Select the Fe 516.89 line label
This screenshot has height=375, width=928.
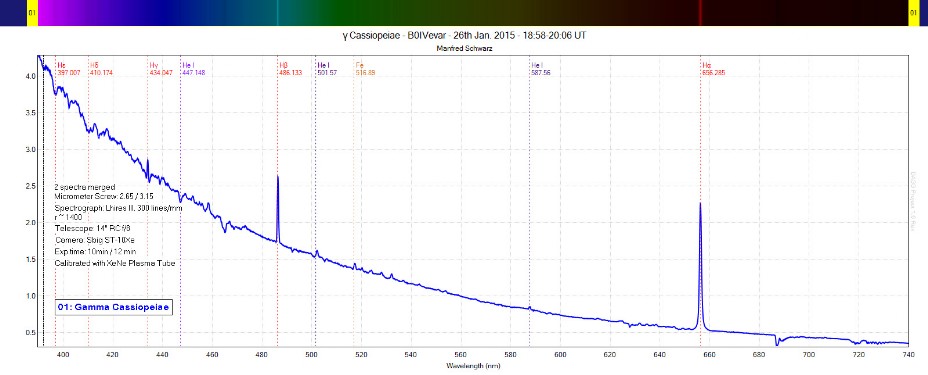pos(365,69)
